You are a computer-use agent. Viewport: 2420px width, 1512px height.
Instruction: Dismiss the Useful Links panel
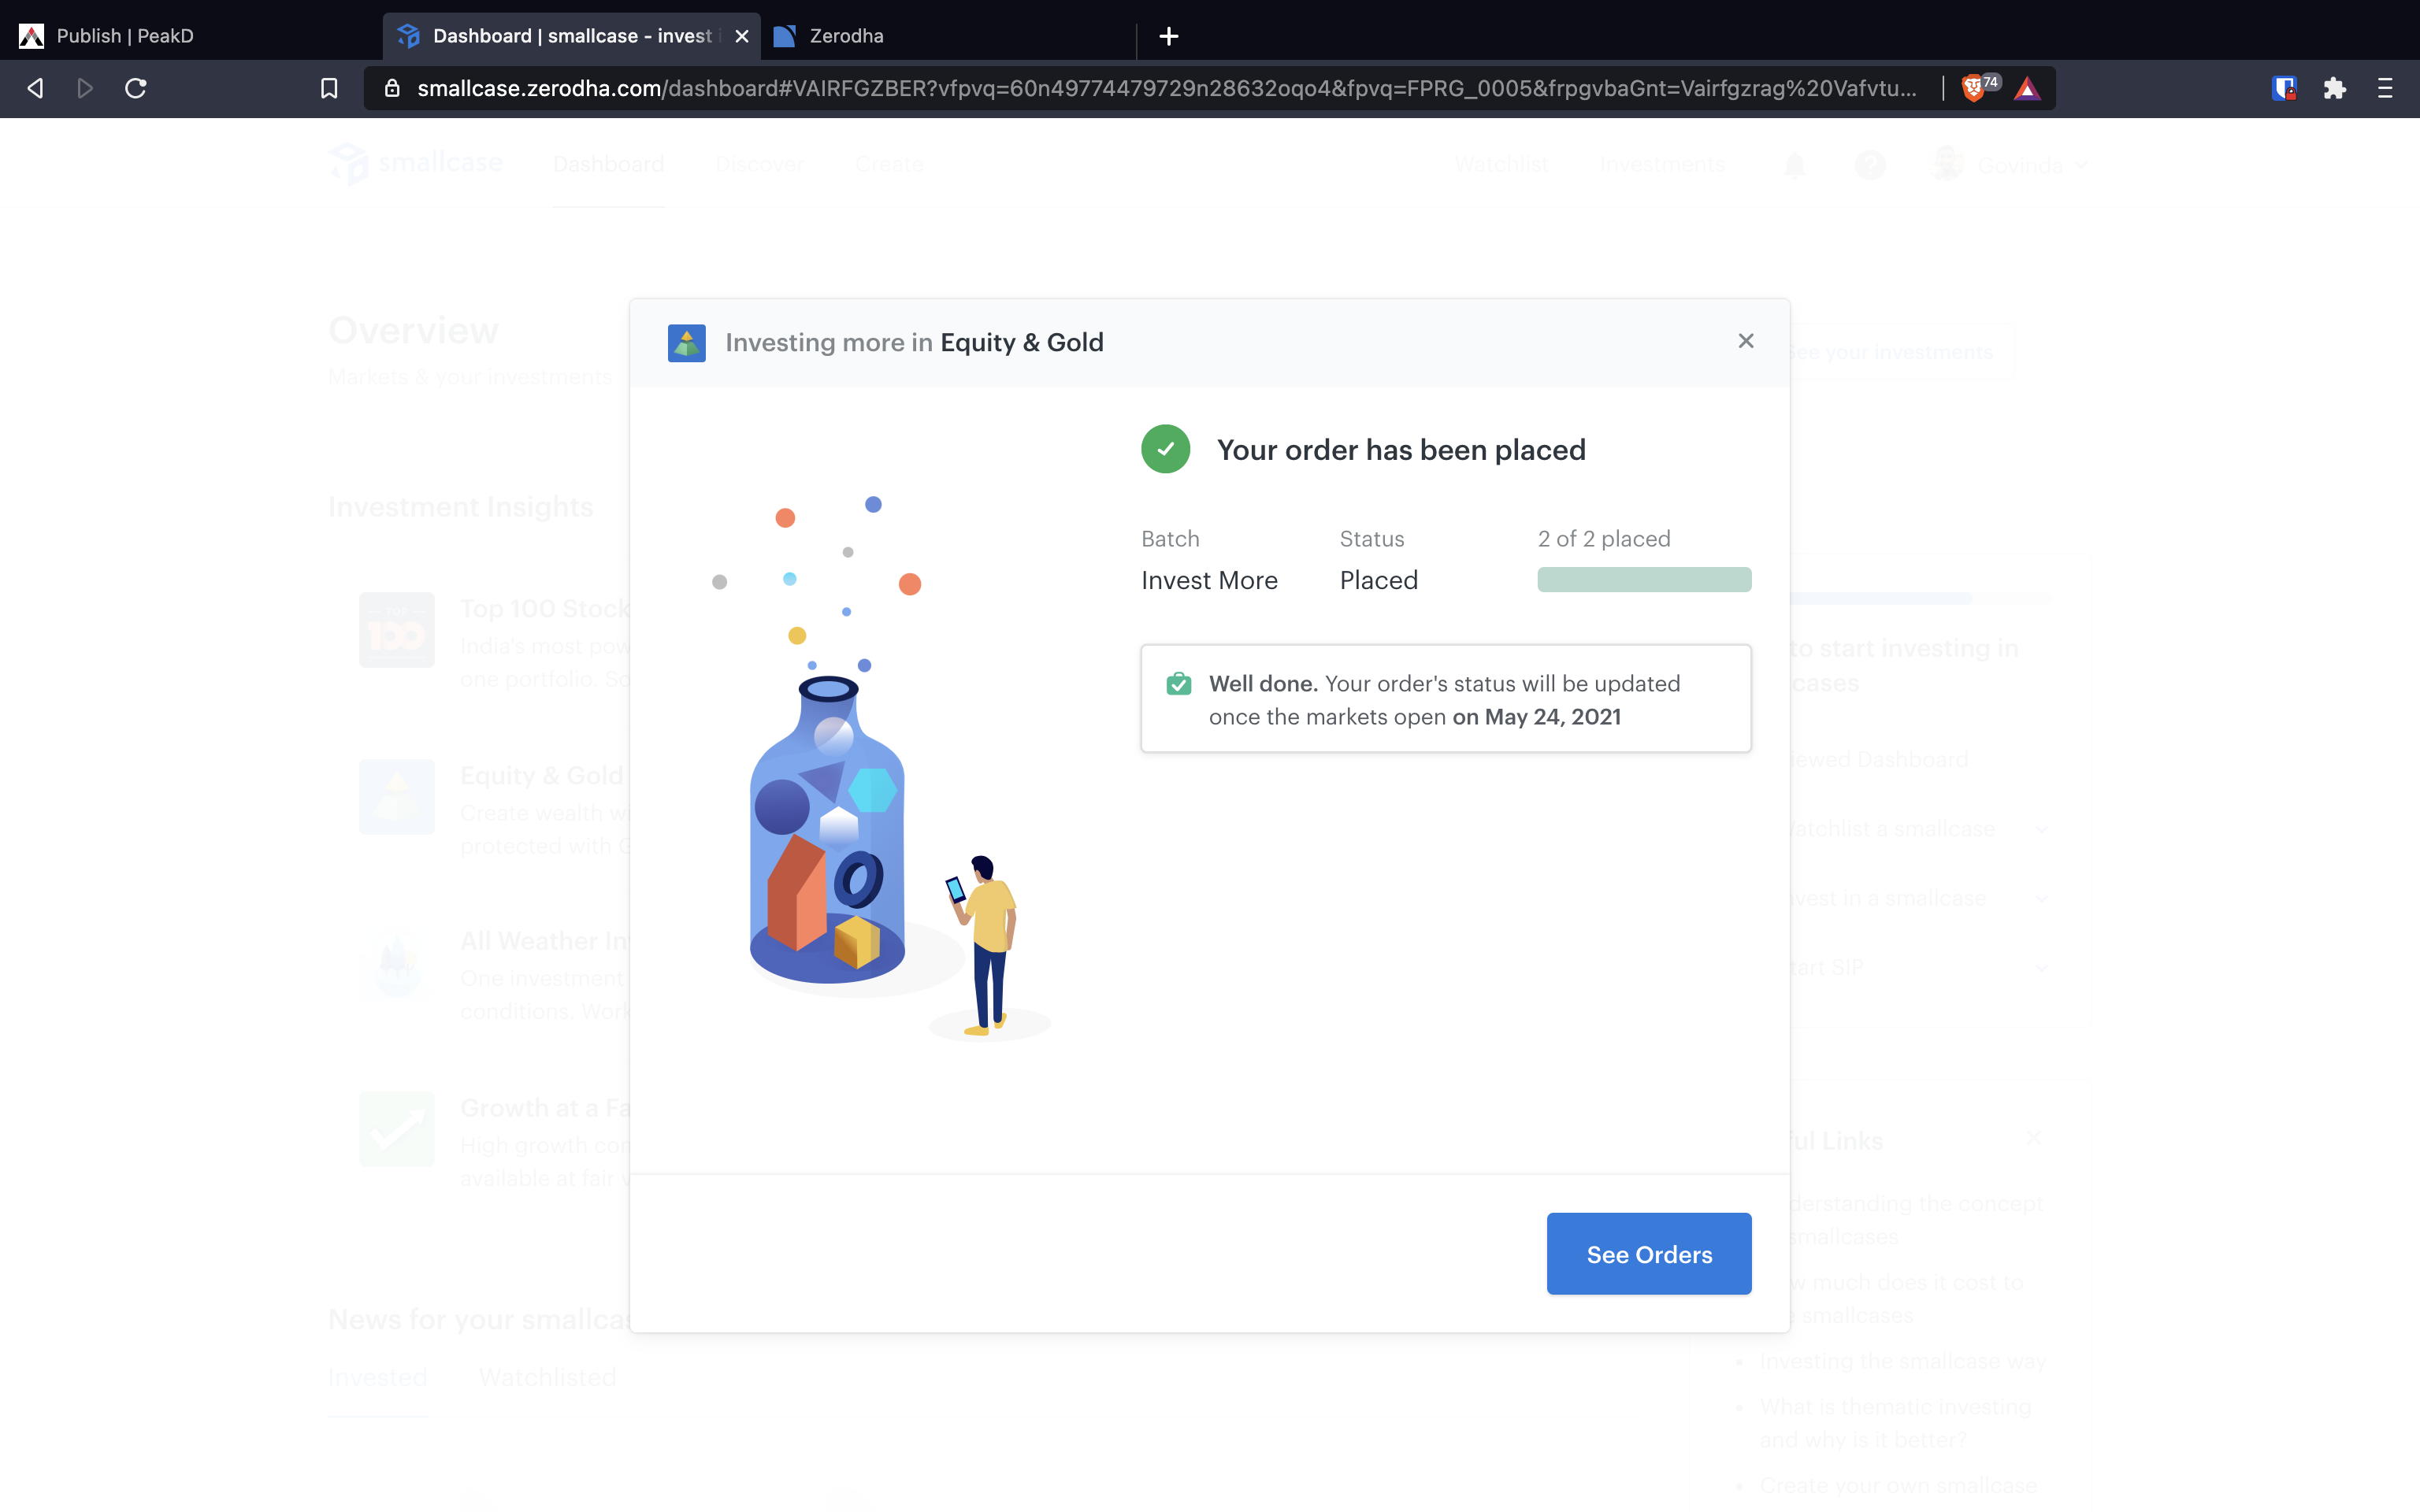point(2033,1138)
